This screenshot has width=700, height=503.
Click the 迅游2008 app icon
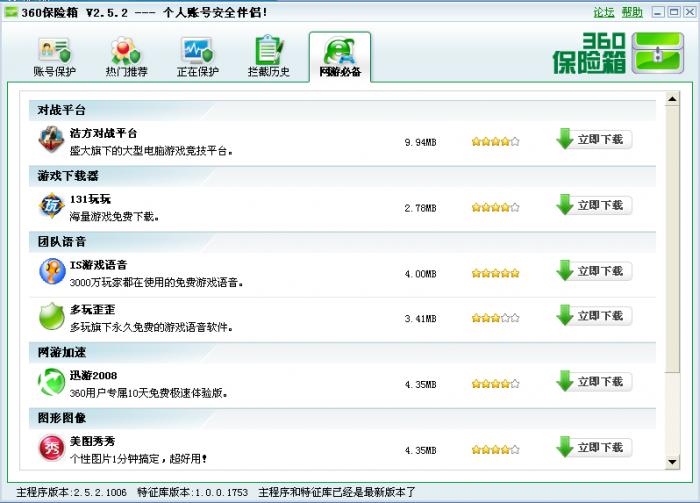tap(51, 382)
